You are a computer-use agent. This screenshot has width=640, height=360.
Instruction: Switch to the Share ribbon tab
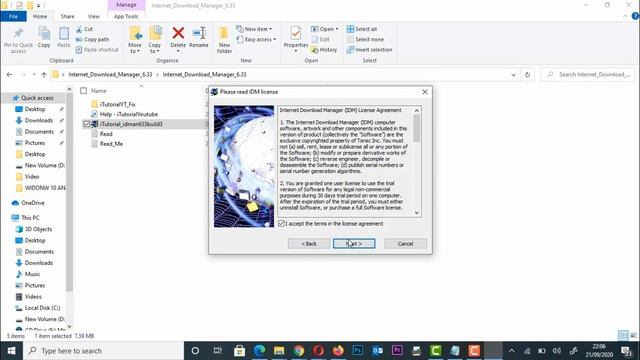coord(67,16)
